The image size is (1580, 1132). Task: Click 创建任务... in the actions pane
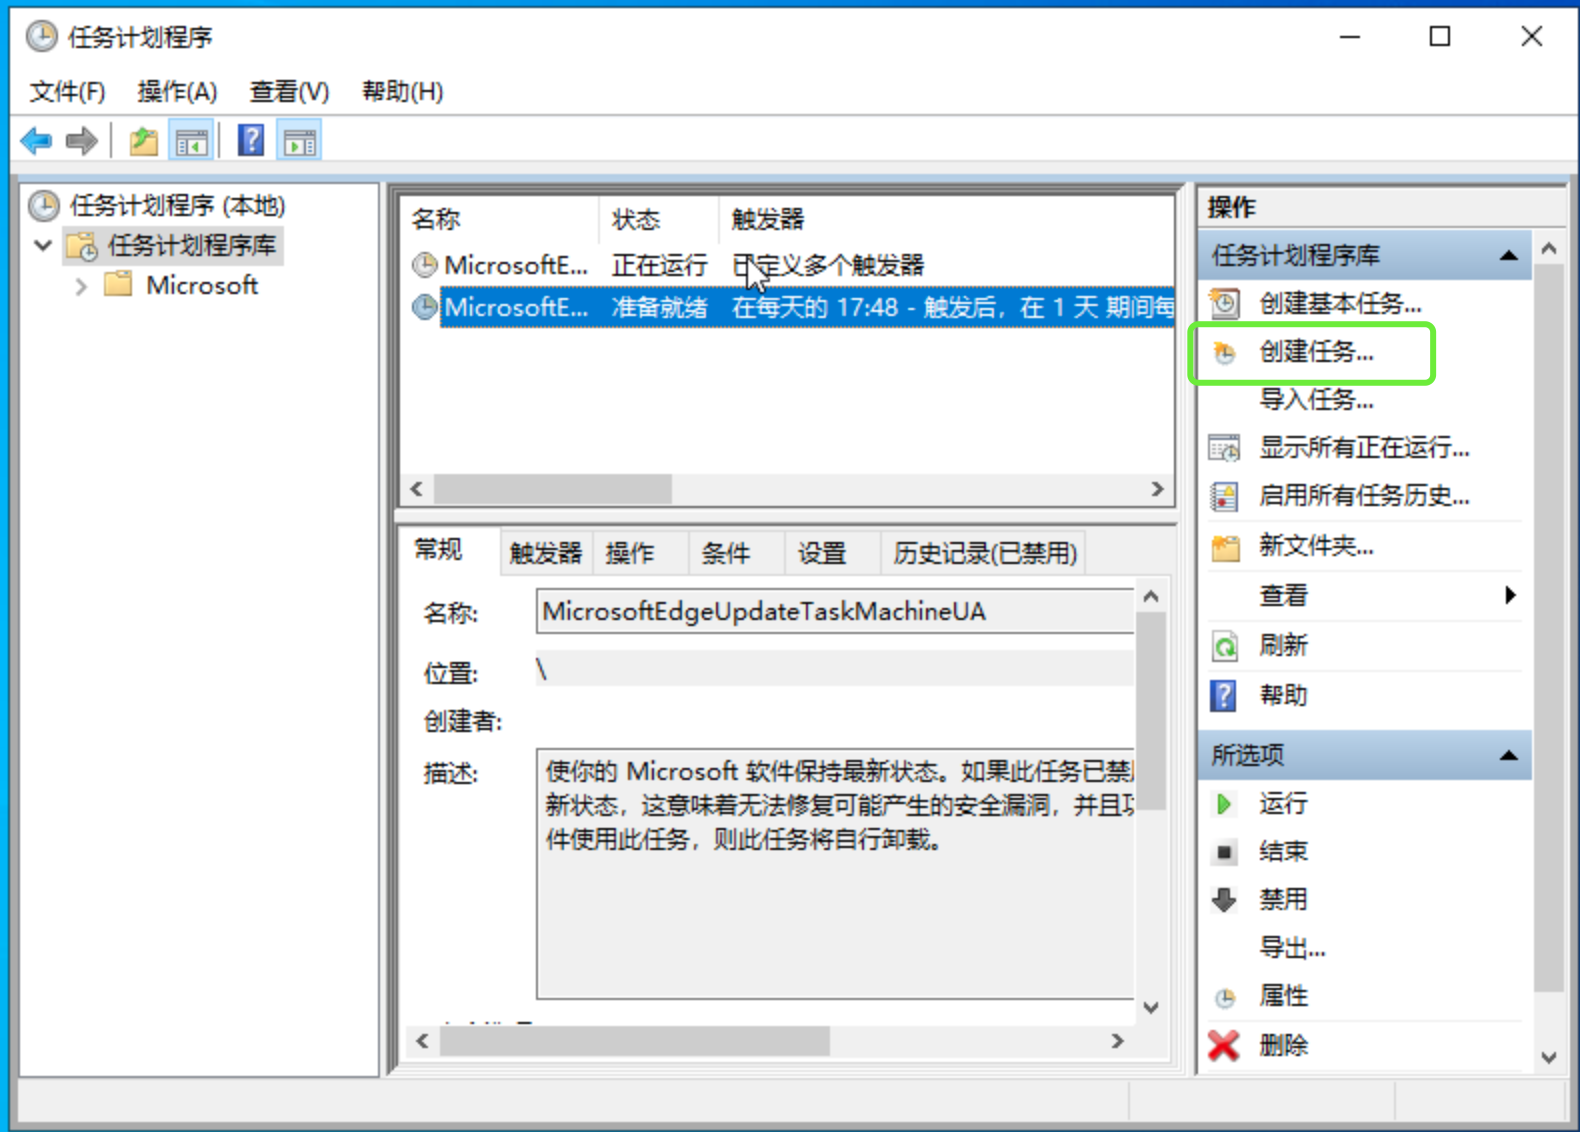pos(1316,352)
